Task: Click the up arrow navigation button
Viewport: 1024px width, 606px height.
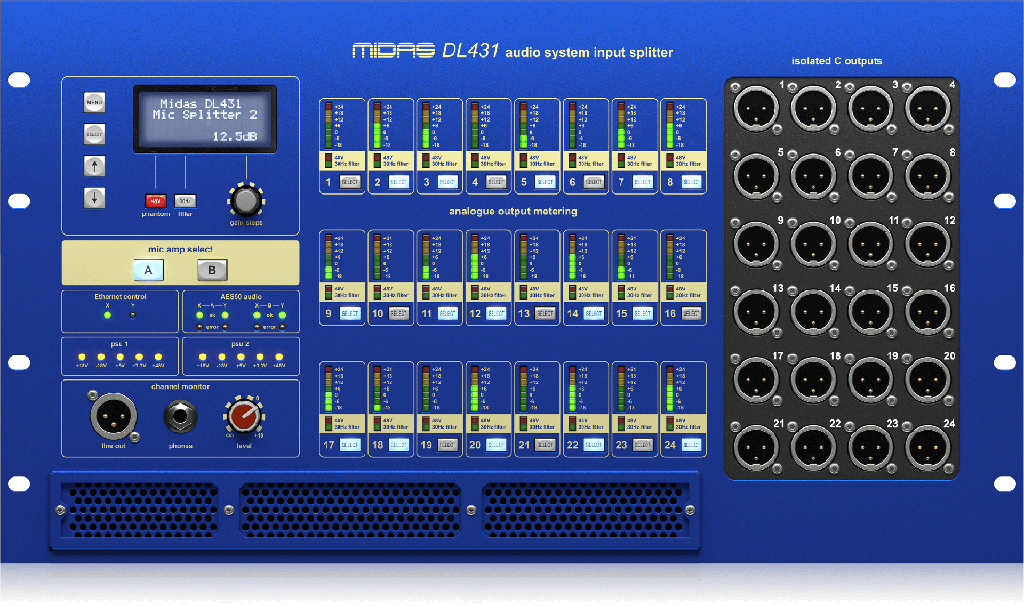Action: (95, 166)
